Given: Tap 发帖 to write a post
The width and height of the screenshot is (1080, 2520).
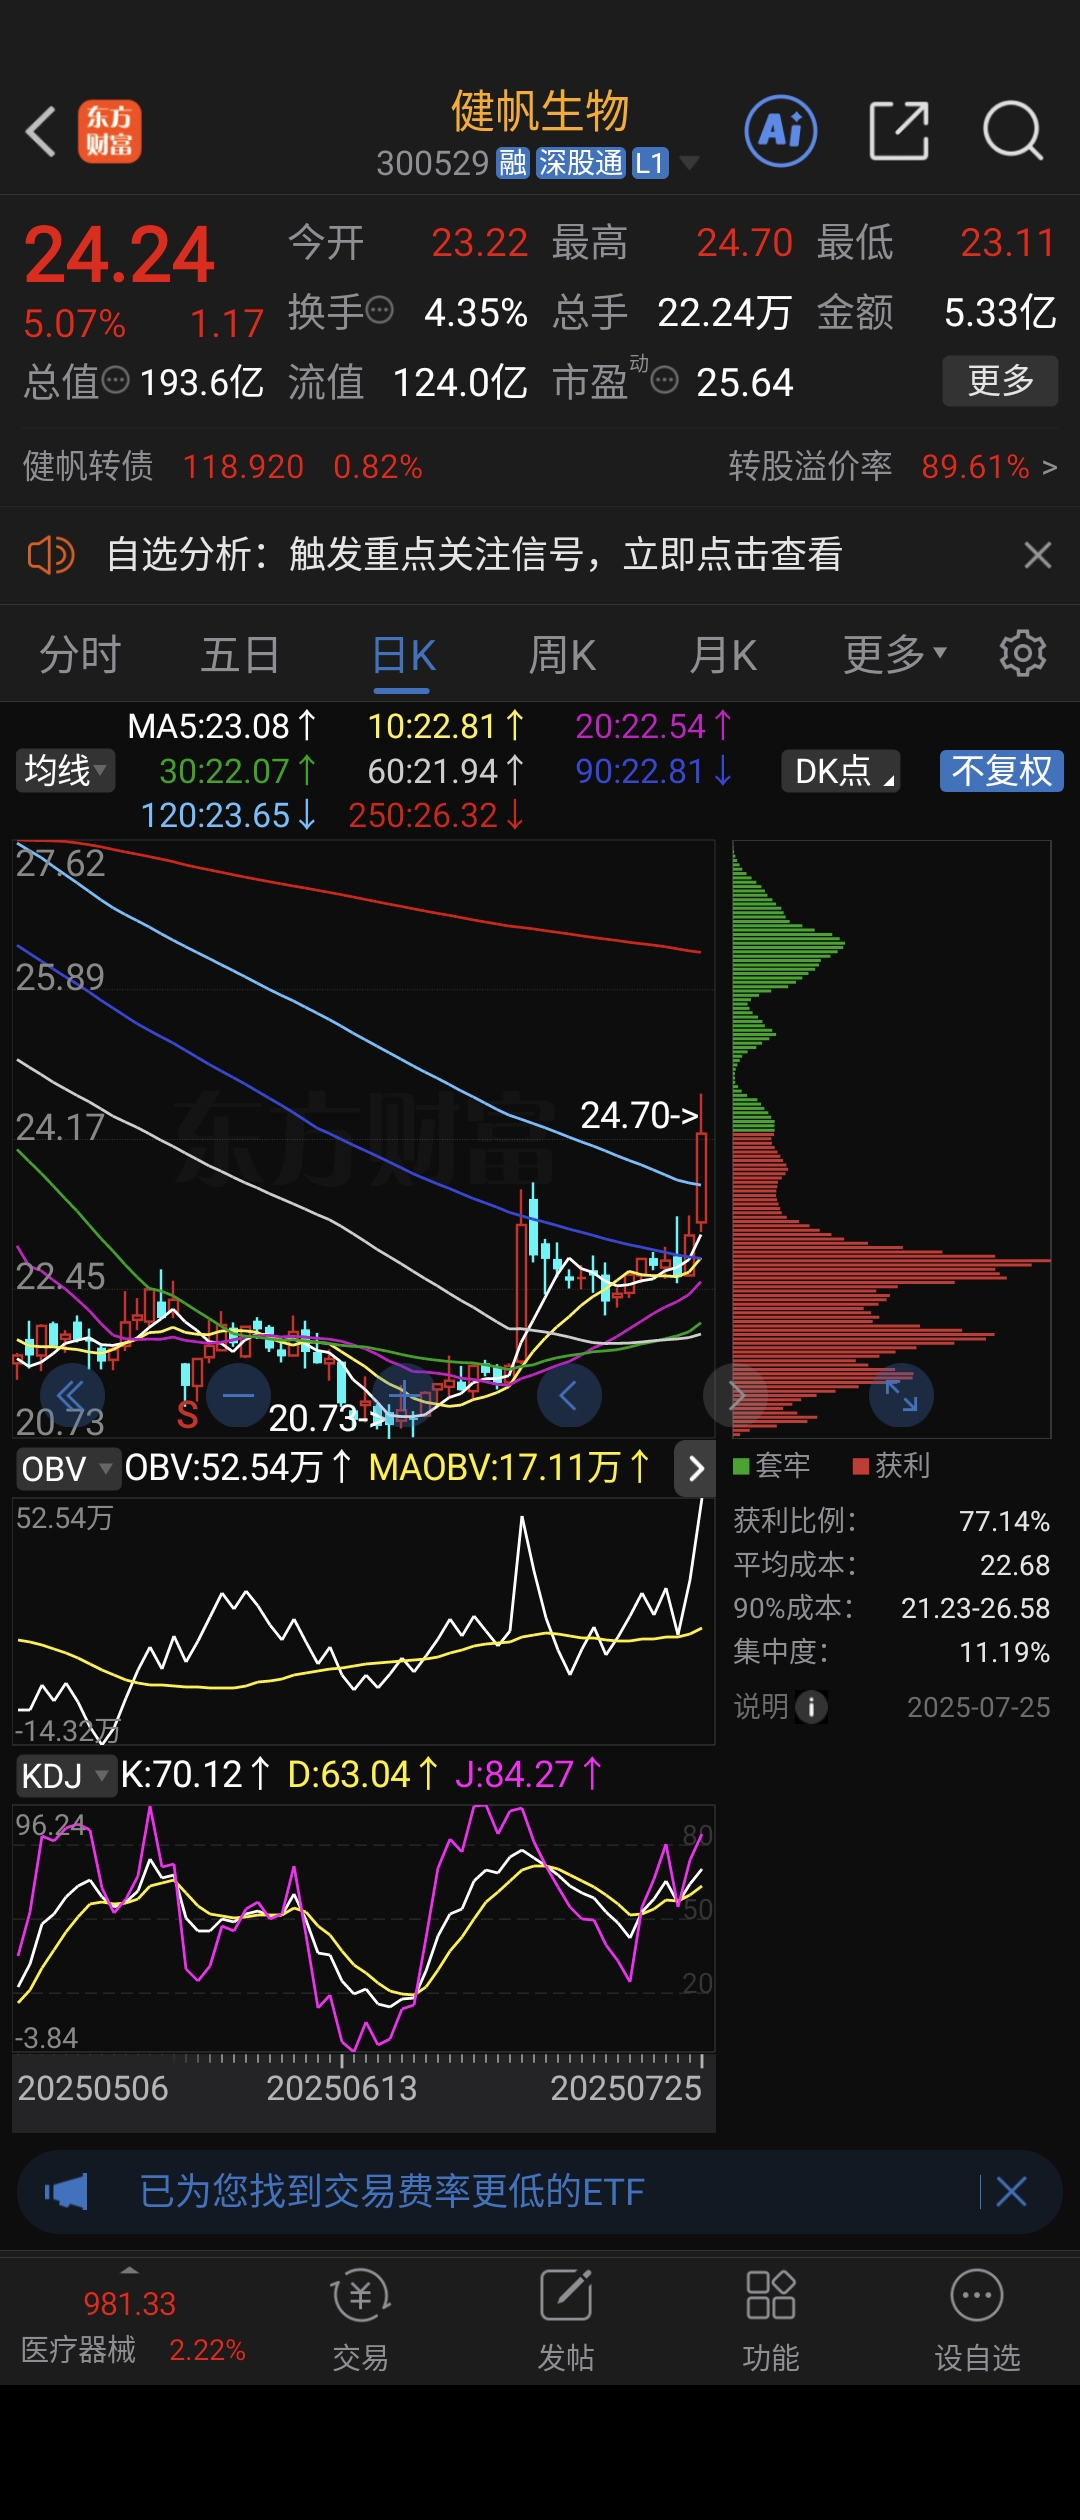Looking at the screenshot, I should pyautogui.click(x=566, y=2322).
